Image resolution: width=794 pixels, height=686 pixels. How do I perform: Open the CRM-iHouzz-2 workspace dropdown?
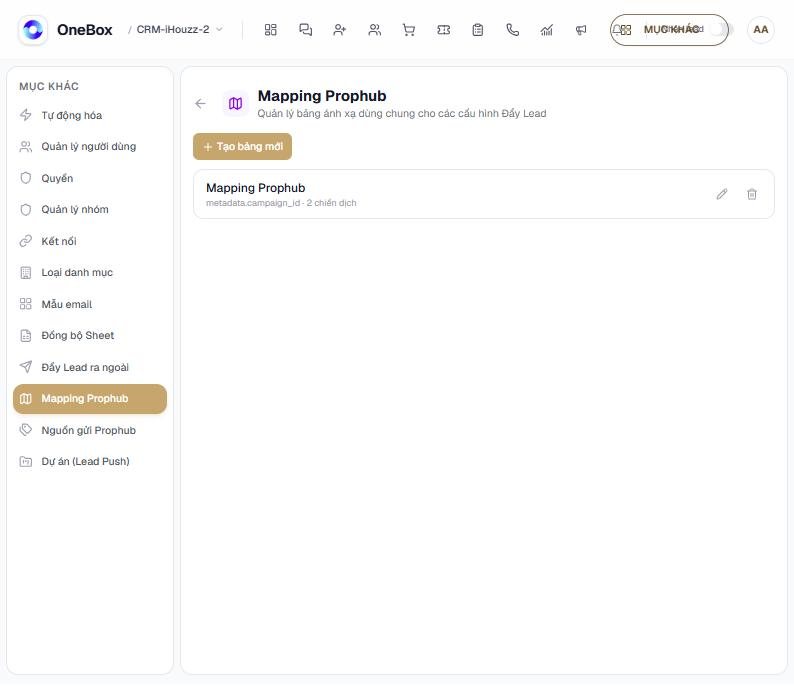tap(180, 30)
